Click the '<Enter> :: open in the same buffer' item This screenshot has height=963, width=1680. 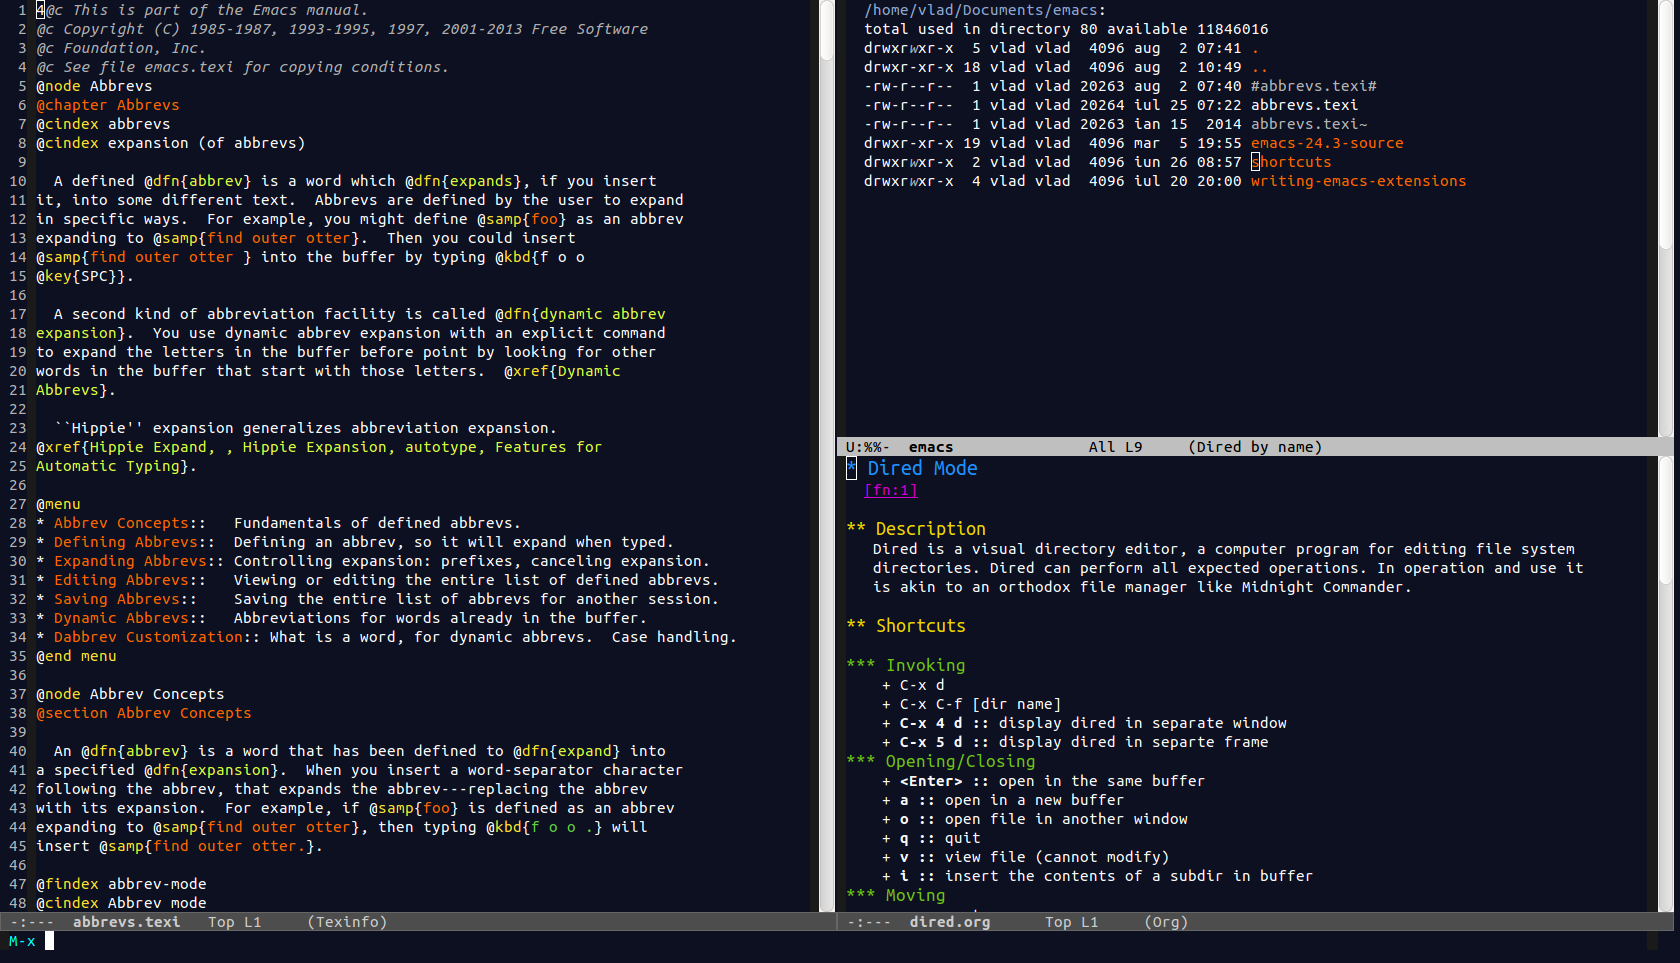pos(1043,781)
